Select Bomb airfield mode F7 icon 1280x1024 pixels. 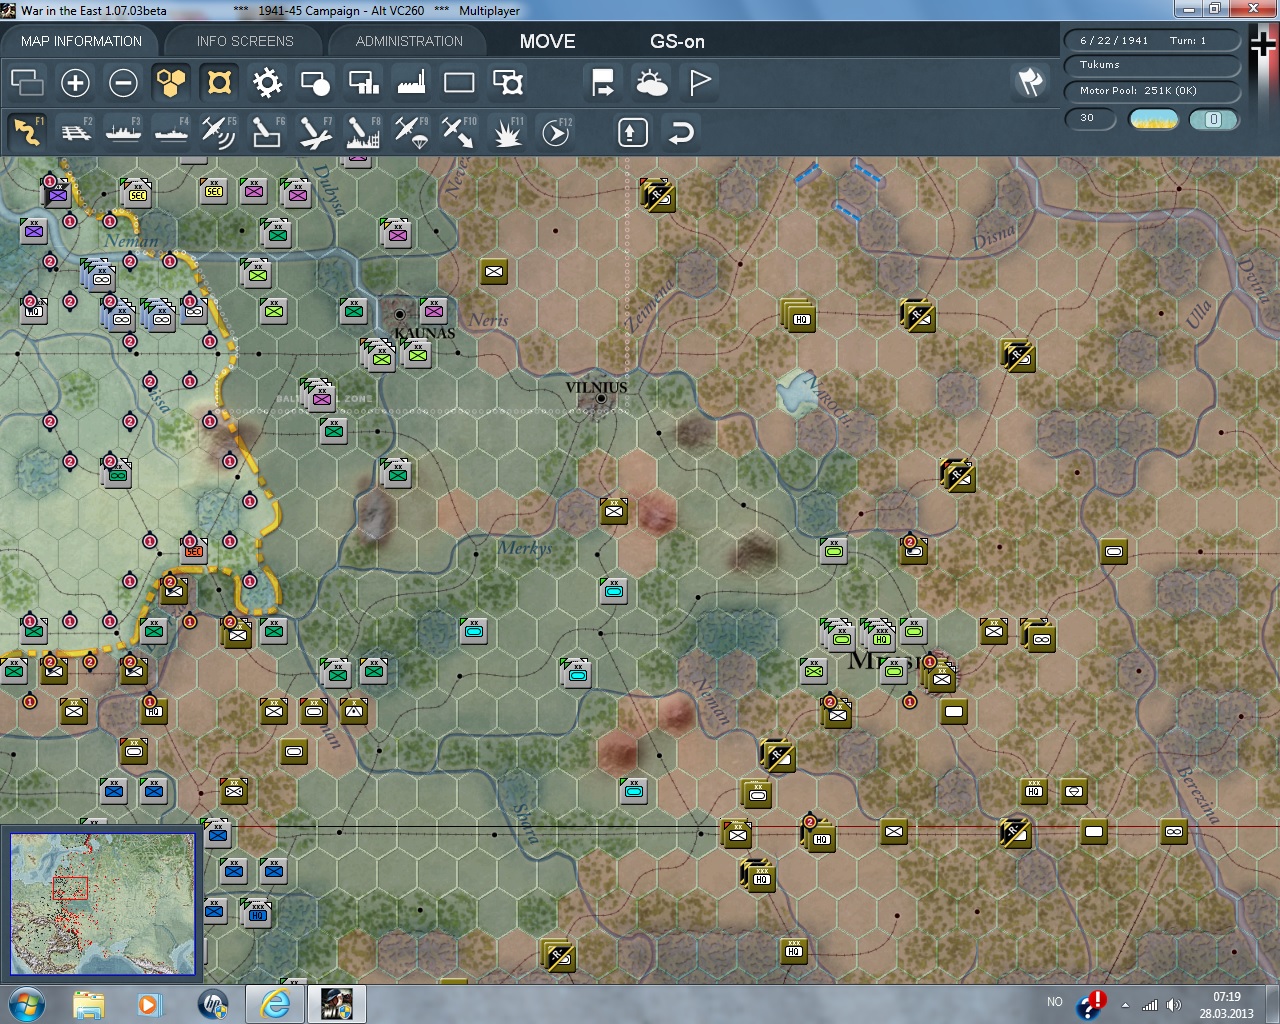point(315,131)
